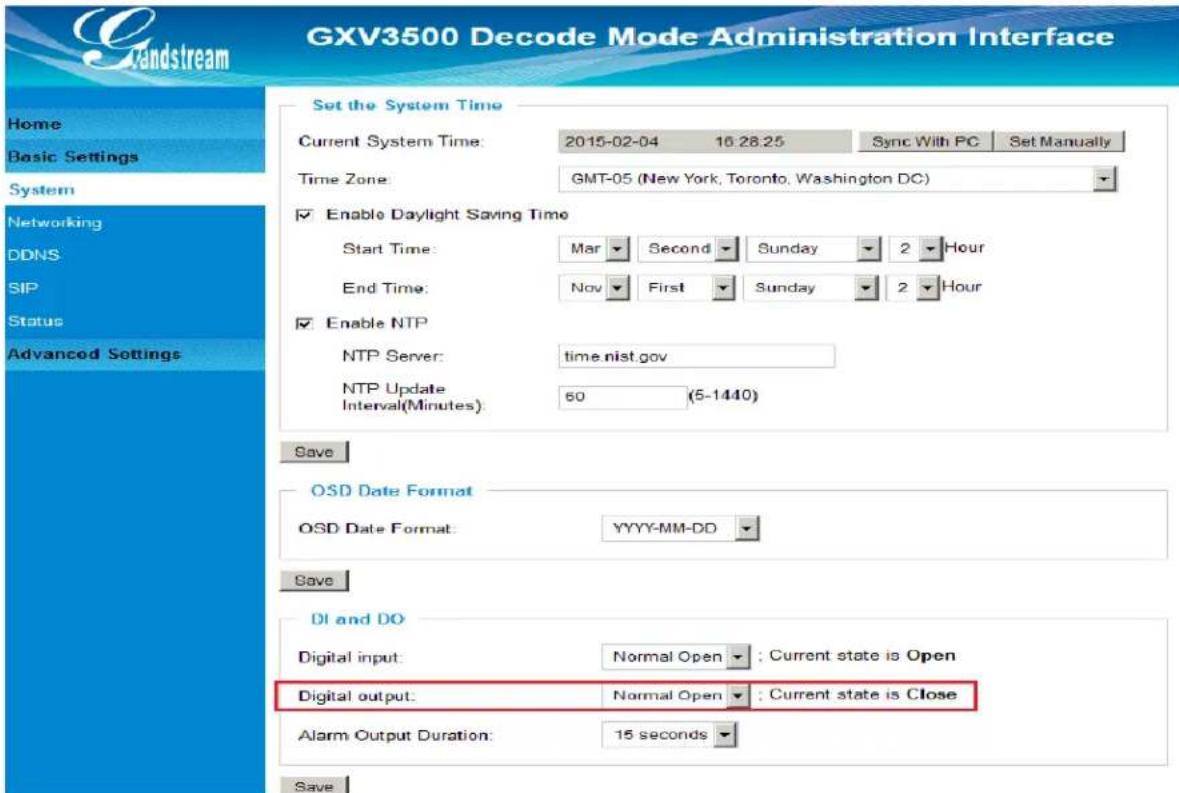Click the 'Set the System Time' heading
1179x793 pixels.
[x=407, y=105]
